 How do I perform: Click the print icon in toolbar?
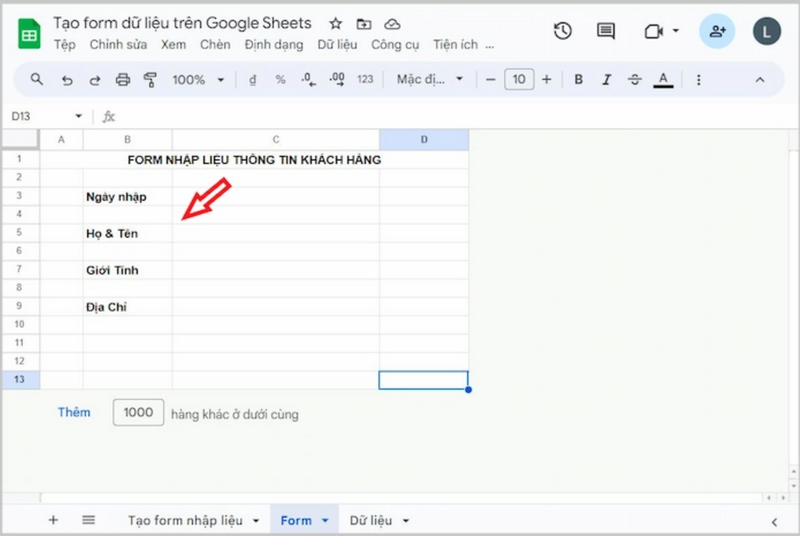point(123,80)
